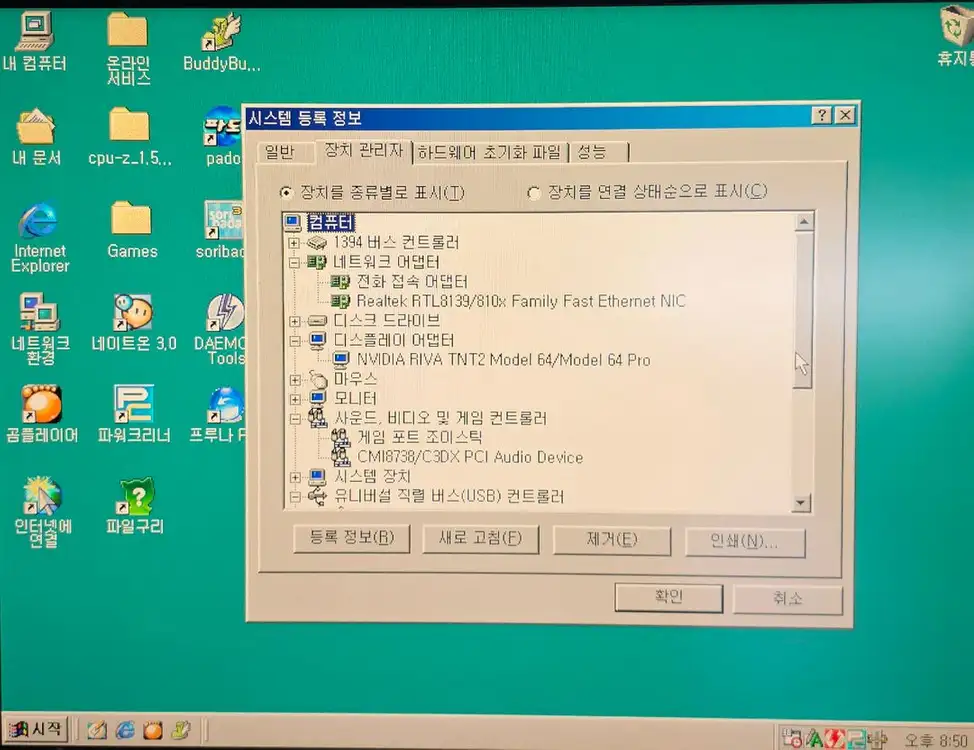Click the 인쇄(N)... button

[x=745, y=541]
